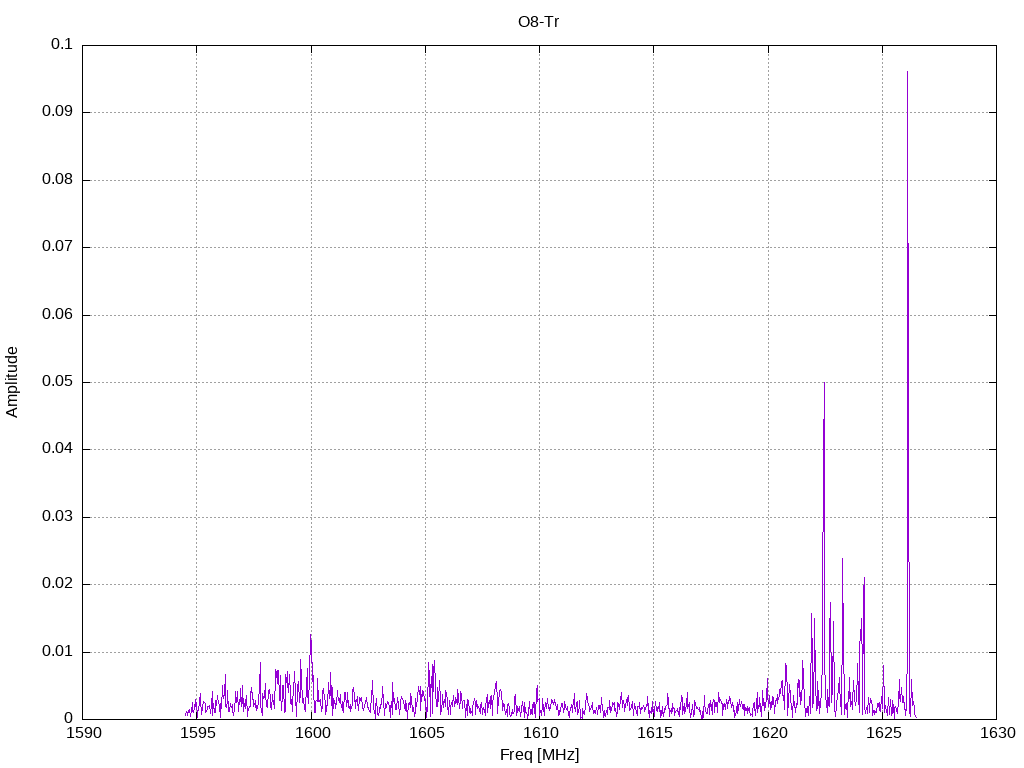Click the y-axis tick label 0.01
The width and height of the screenshot is (1024, 768).
pyautogui.click(x=57, y=652)
